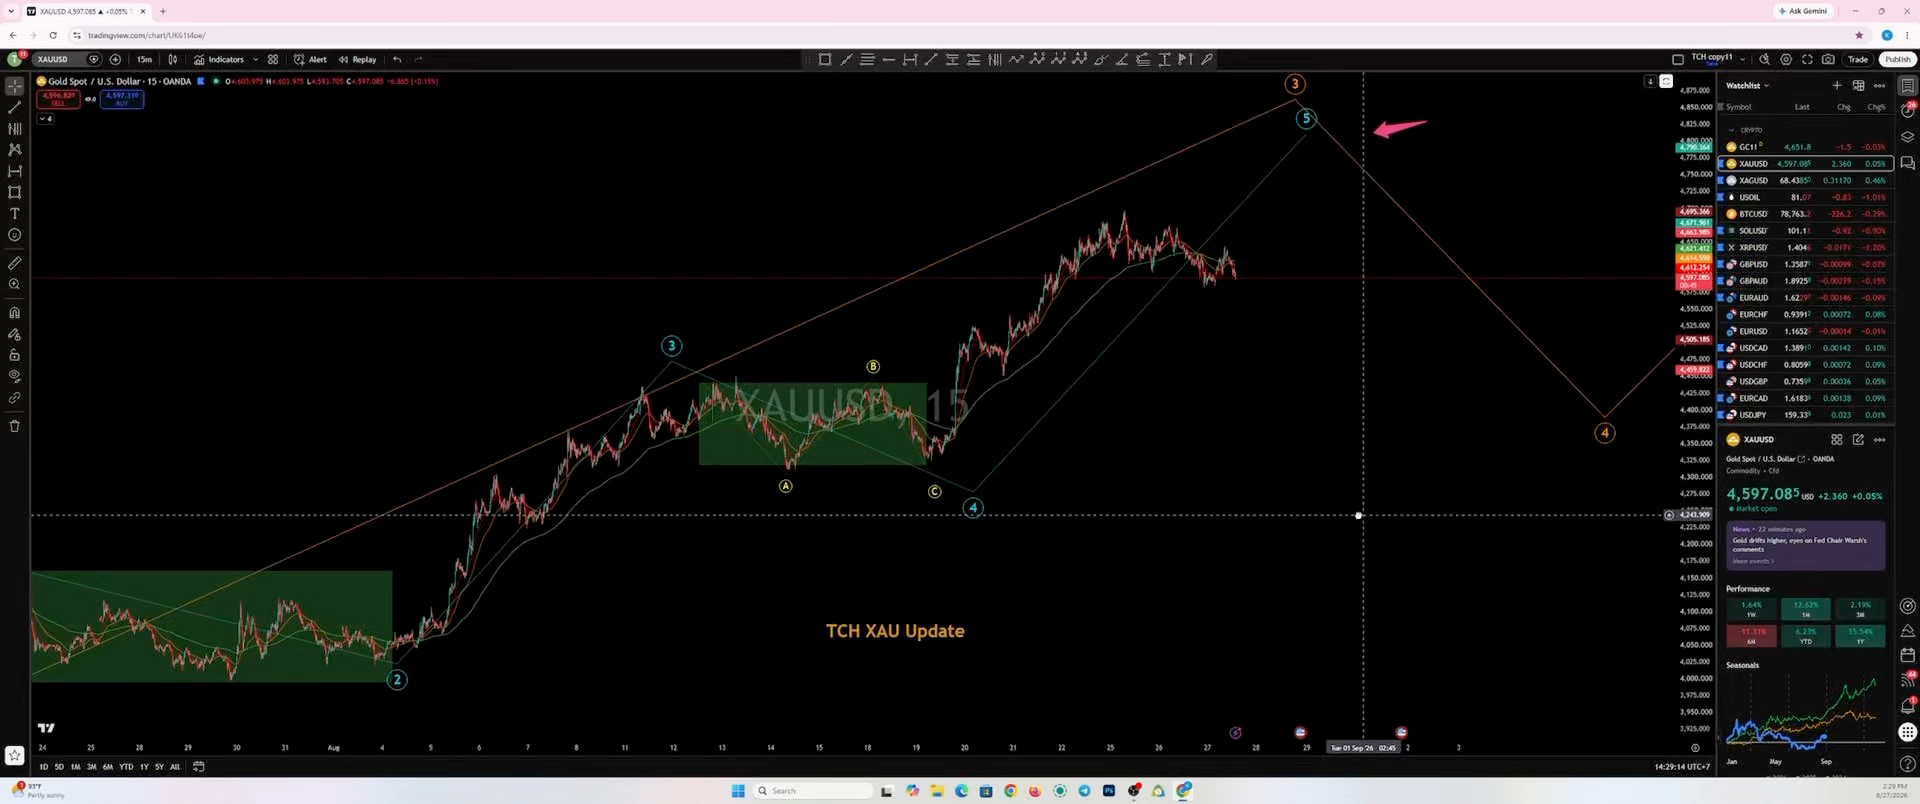The height and width of the screenshot is (804, 1920).
Task: Select the 5Y time range
Action: 159,767
